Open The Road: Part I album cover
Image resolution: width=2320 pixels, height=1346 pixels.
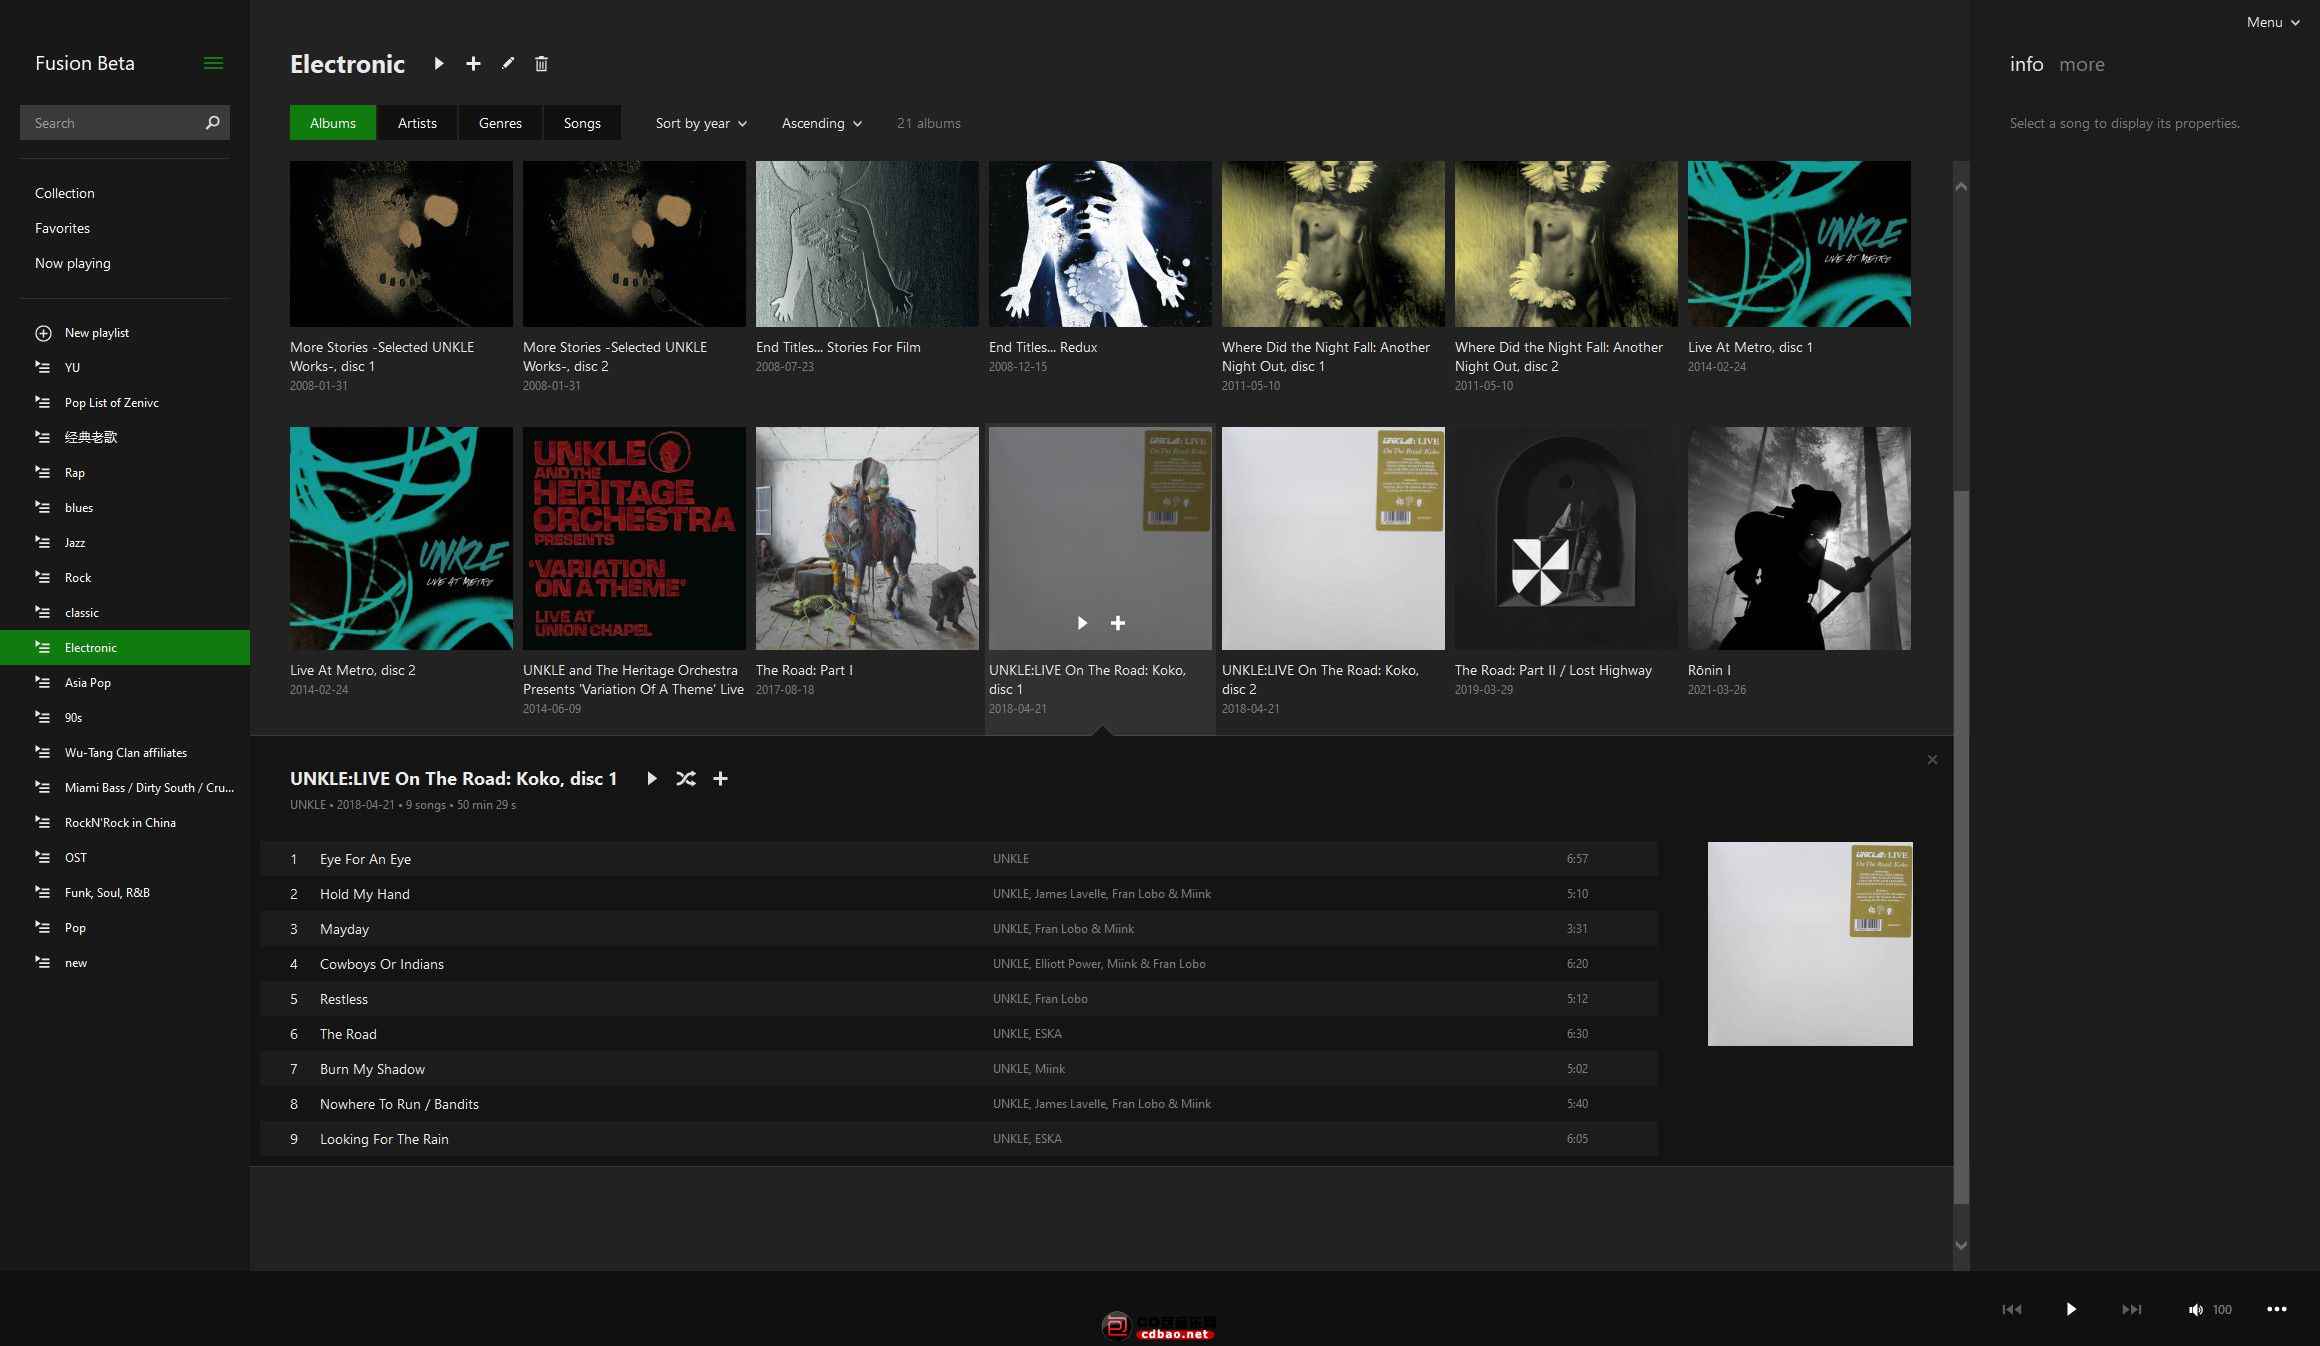tap(867, 538)
